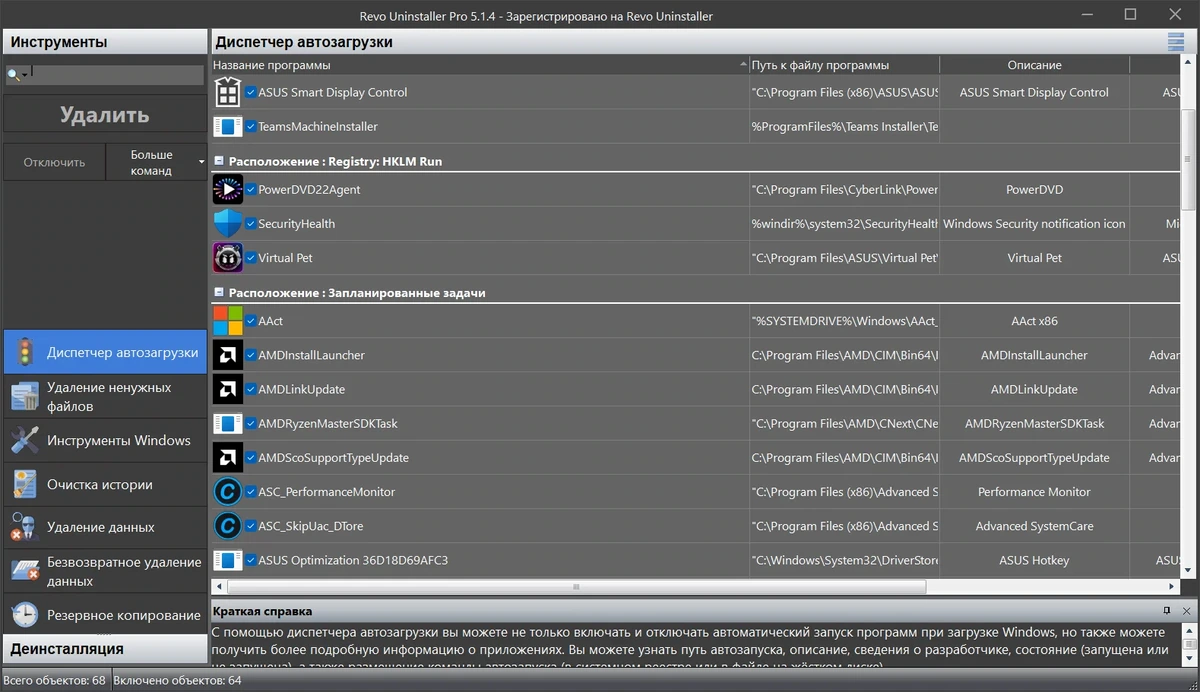
Task: Toggle the AMDInstallLauncher checkbox
Action: (x=251, y=356)
